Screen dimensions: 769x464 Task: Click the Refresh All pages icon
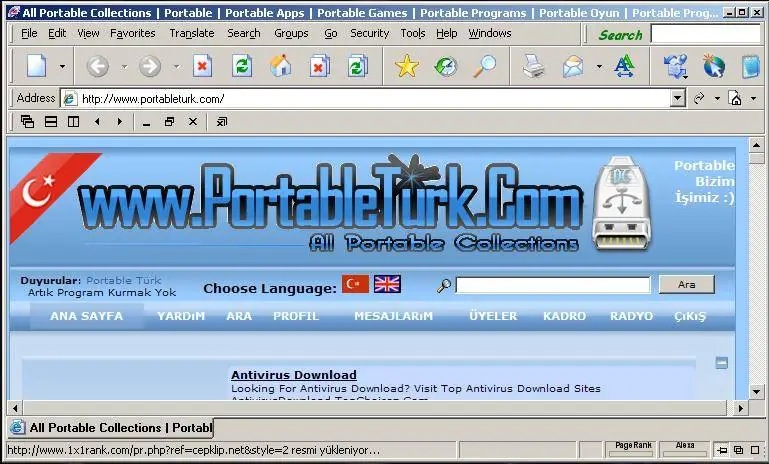(x=358, y=66)
